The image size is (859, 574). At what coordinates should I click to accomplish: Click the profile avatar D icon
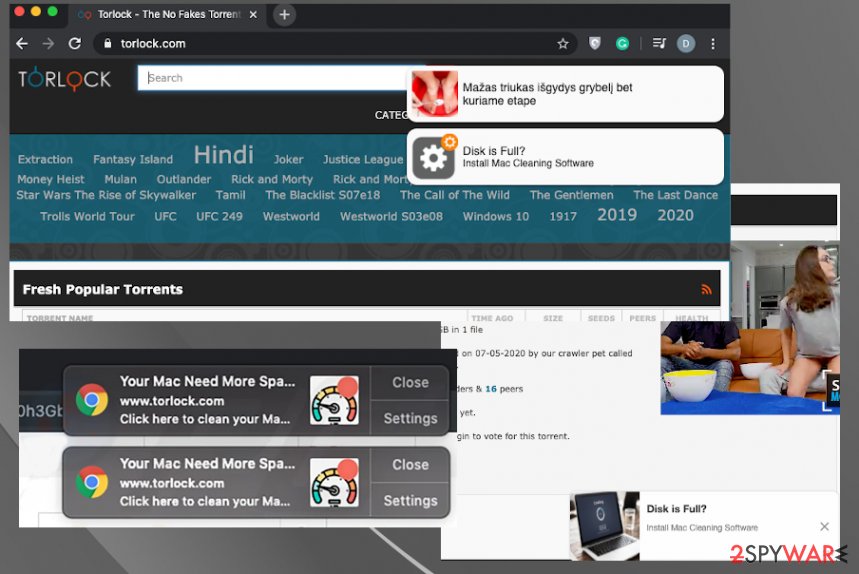pyautogui.click(x=685, y=44)
